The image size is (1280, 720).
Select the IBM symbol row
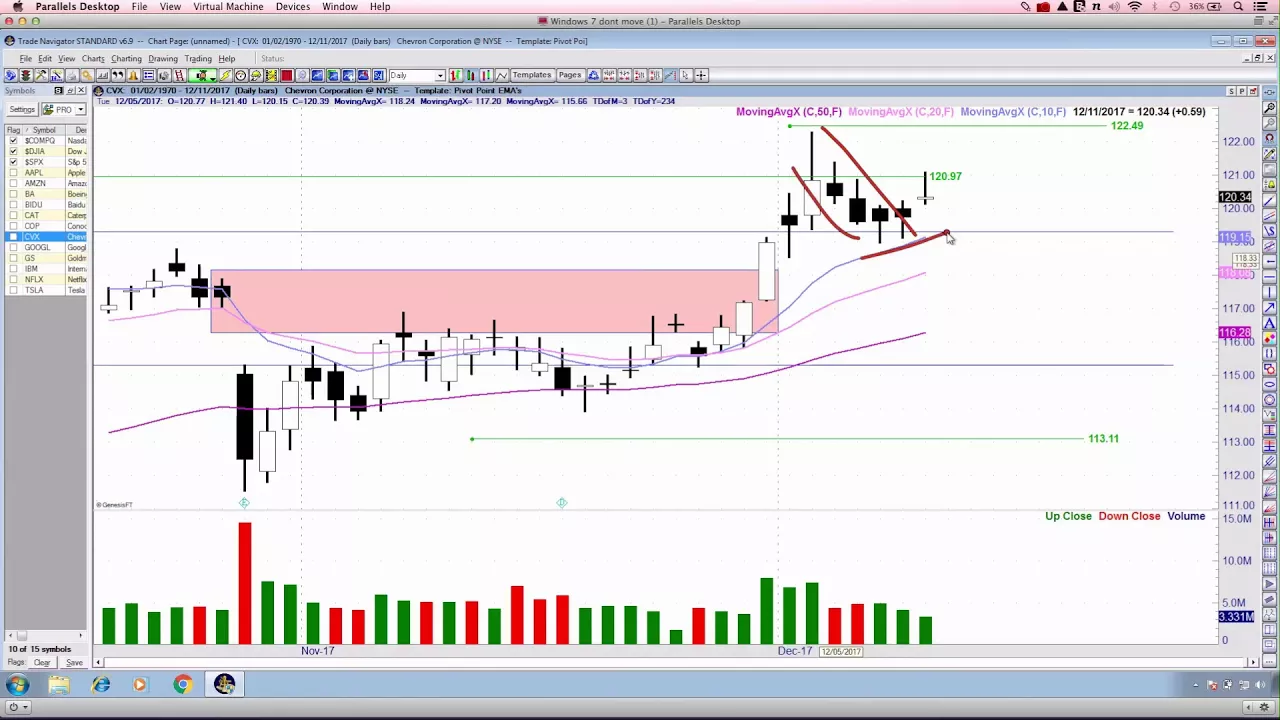(46, 268)
